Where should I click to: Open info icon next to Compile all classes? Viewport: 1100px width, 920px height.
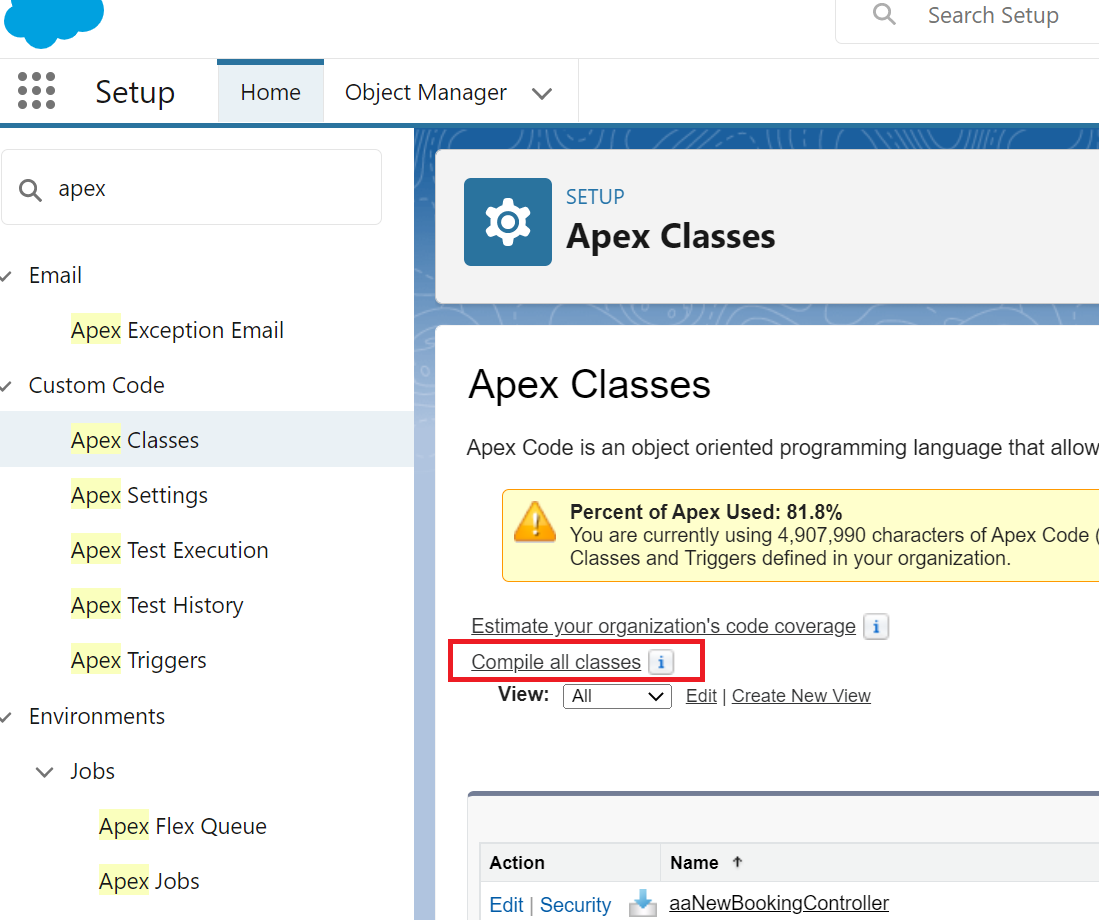(x=661, y=662)
